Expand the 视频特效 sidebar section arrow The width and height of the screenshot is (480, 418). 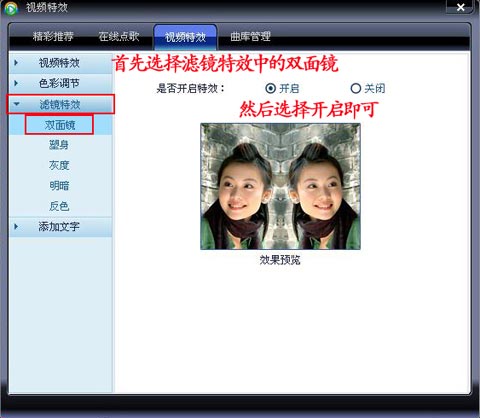tap(16, 63)
